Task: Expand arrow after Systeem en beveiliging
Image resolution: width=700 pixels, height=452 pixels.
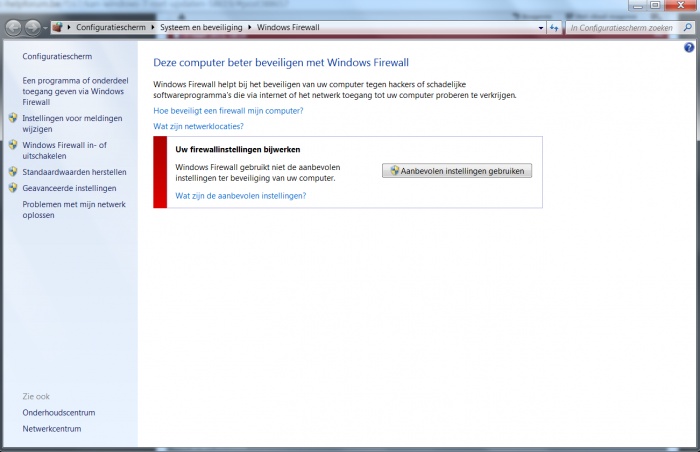Action: (250, 27)
